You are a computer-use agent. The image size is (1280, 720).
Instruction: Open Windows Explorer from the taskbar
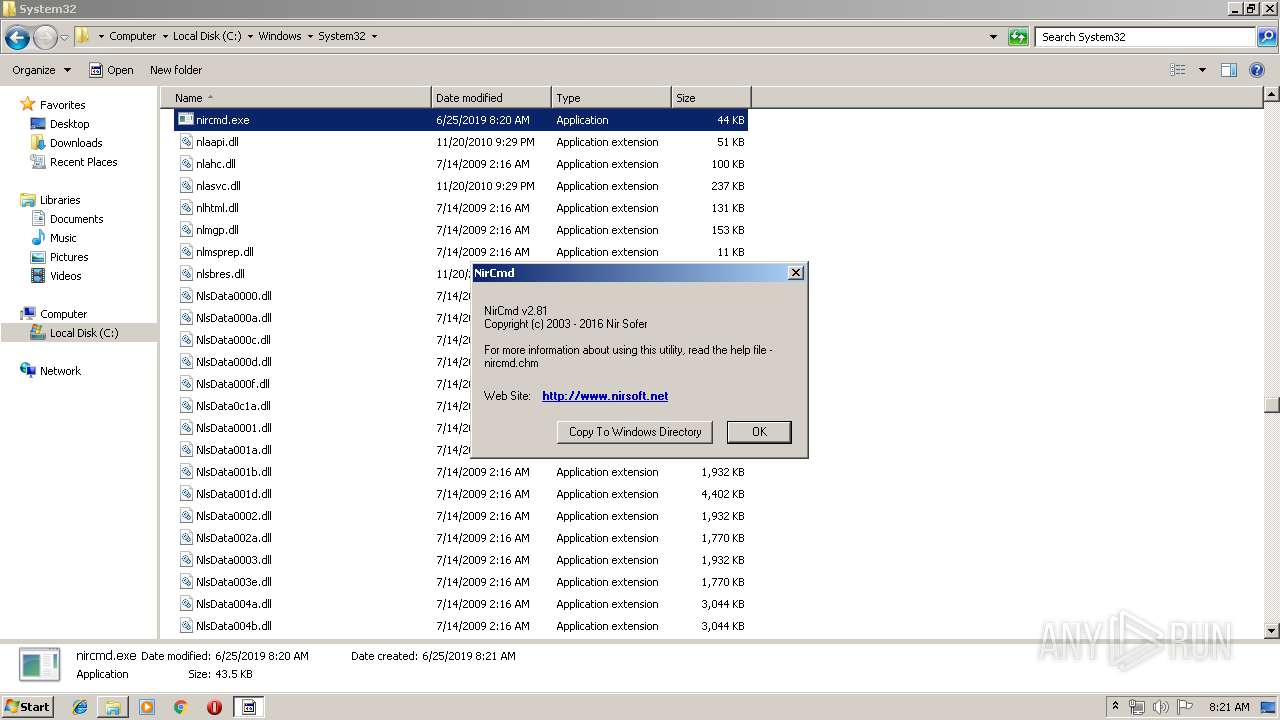coord(113,707)
